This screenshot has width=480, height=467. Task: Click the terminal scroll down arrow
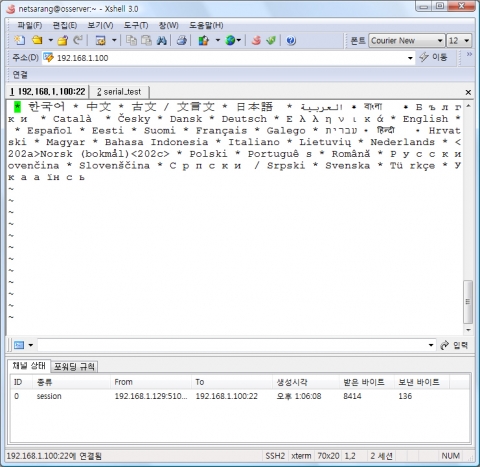coord(468,330)
